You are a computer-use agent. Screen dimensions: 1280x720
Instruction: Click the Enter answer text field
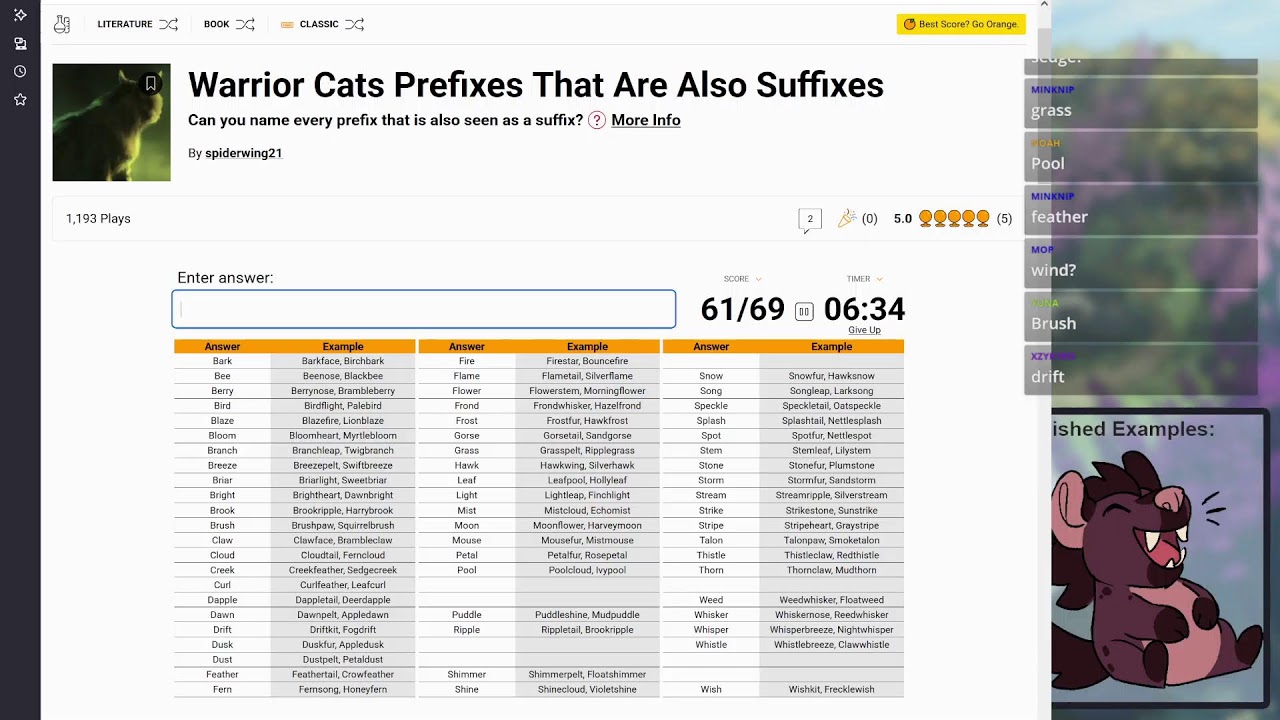click(424, 309)
